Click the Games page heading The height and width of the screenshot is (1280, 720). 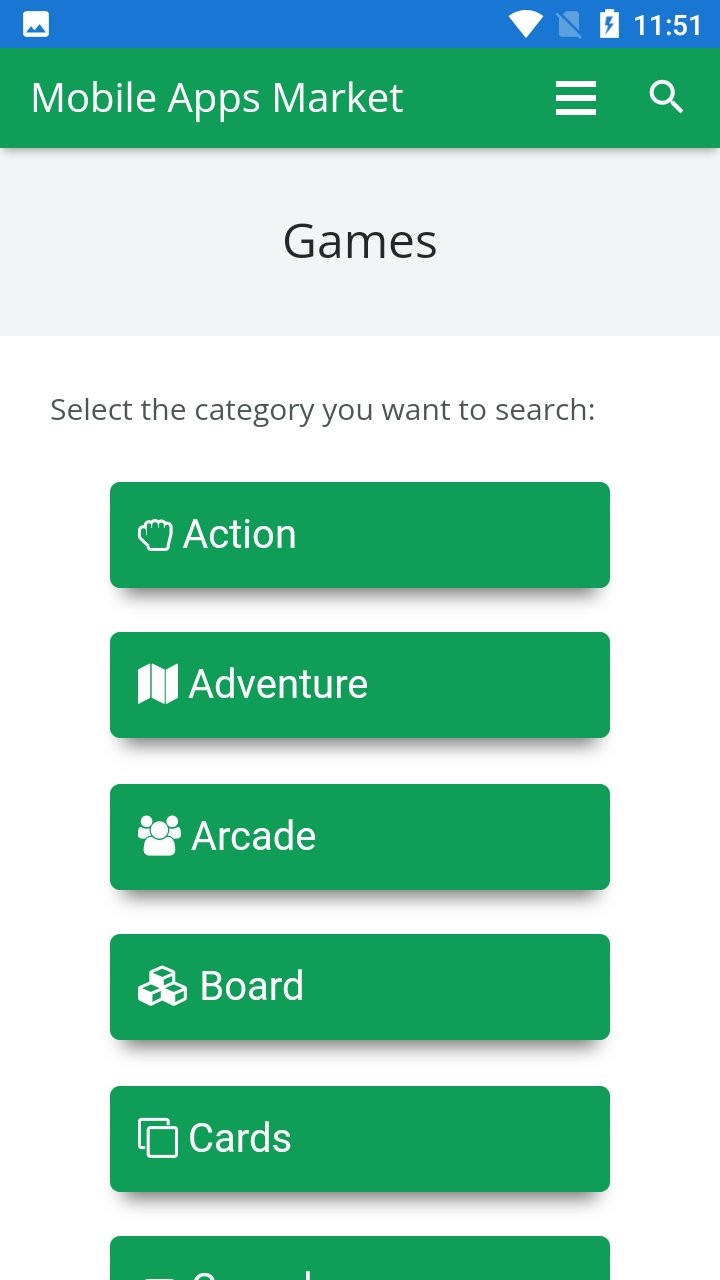[x=360, y=241]
